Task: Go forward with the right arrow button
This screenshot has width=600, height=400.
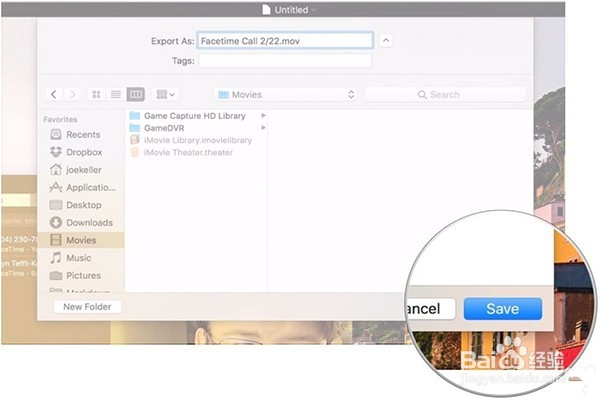Action: 72,94
